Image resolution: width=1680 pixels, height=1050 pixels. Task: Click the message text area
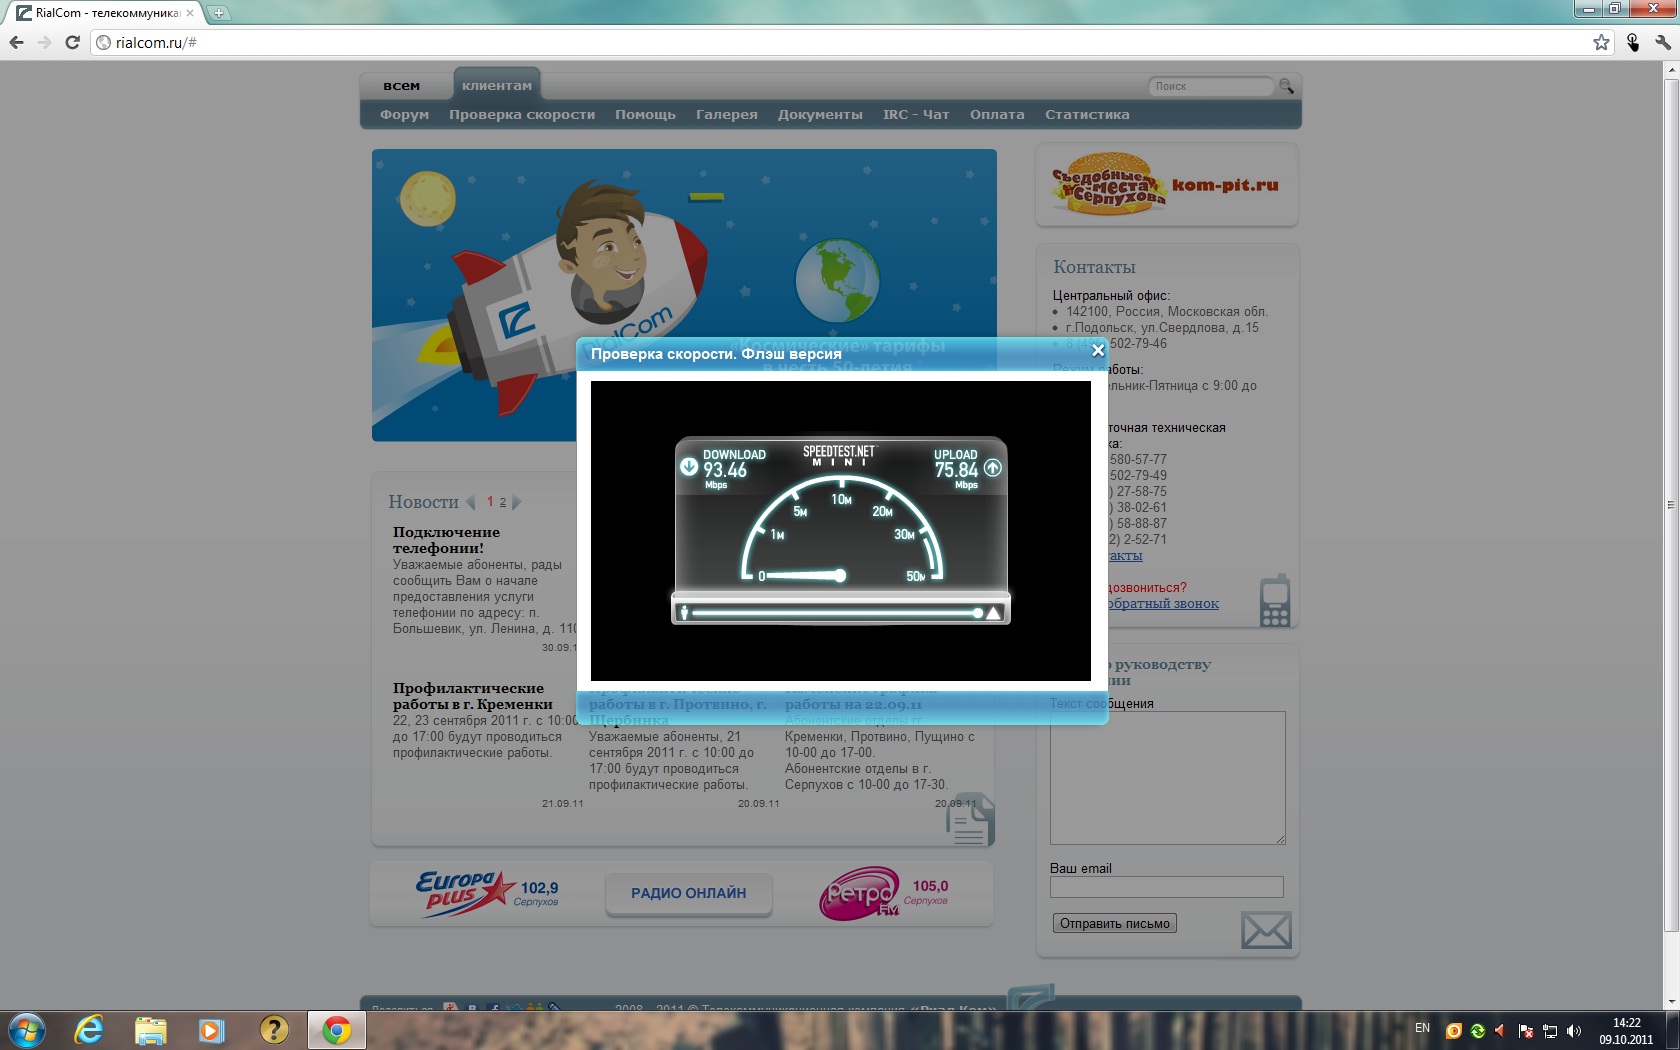1167,777
